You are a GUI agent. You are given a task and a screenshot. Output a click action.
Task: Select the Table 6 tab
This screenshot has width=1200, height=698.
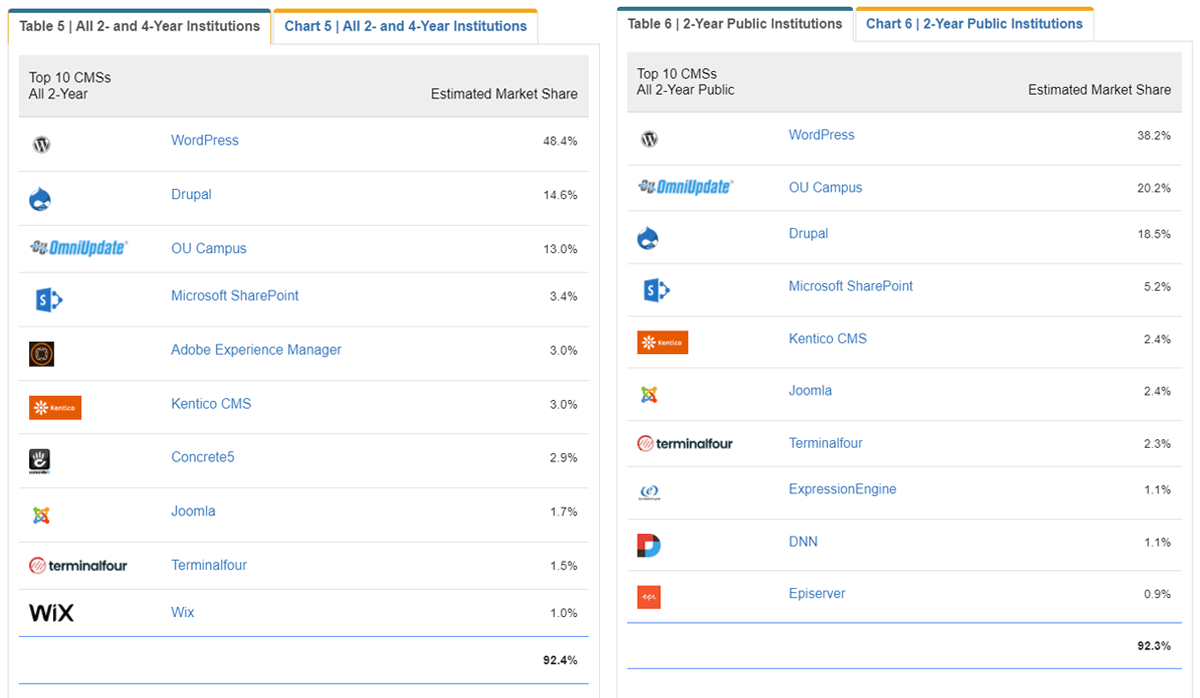pos(735,23)
